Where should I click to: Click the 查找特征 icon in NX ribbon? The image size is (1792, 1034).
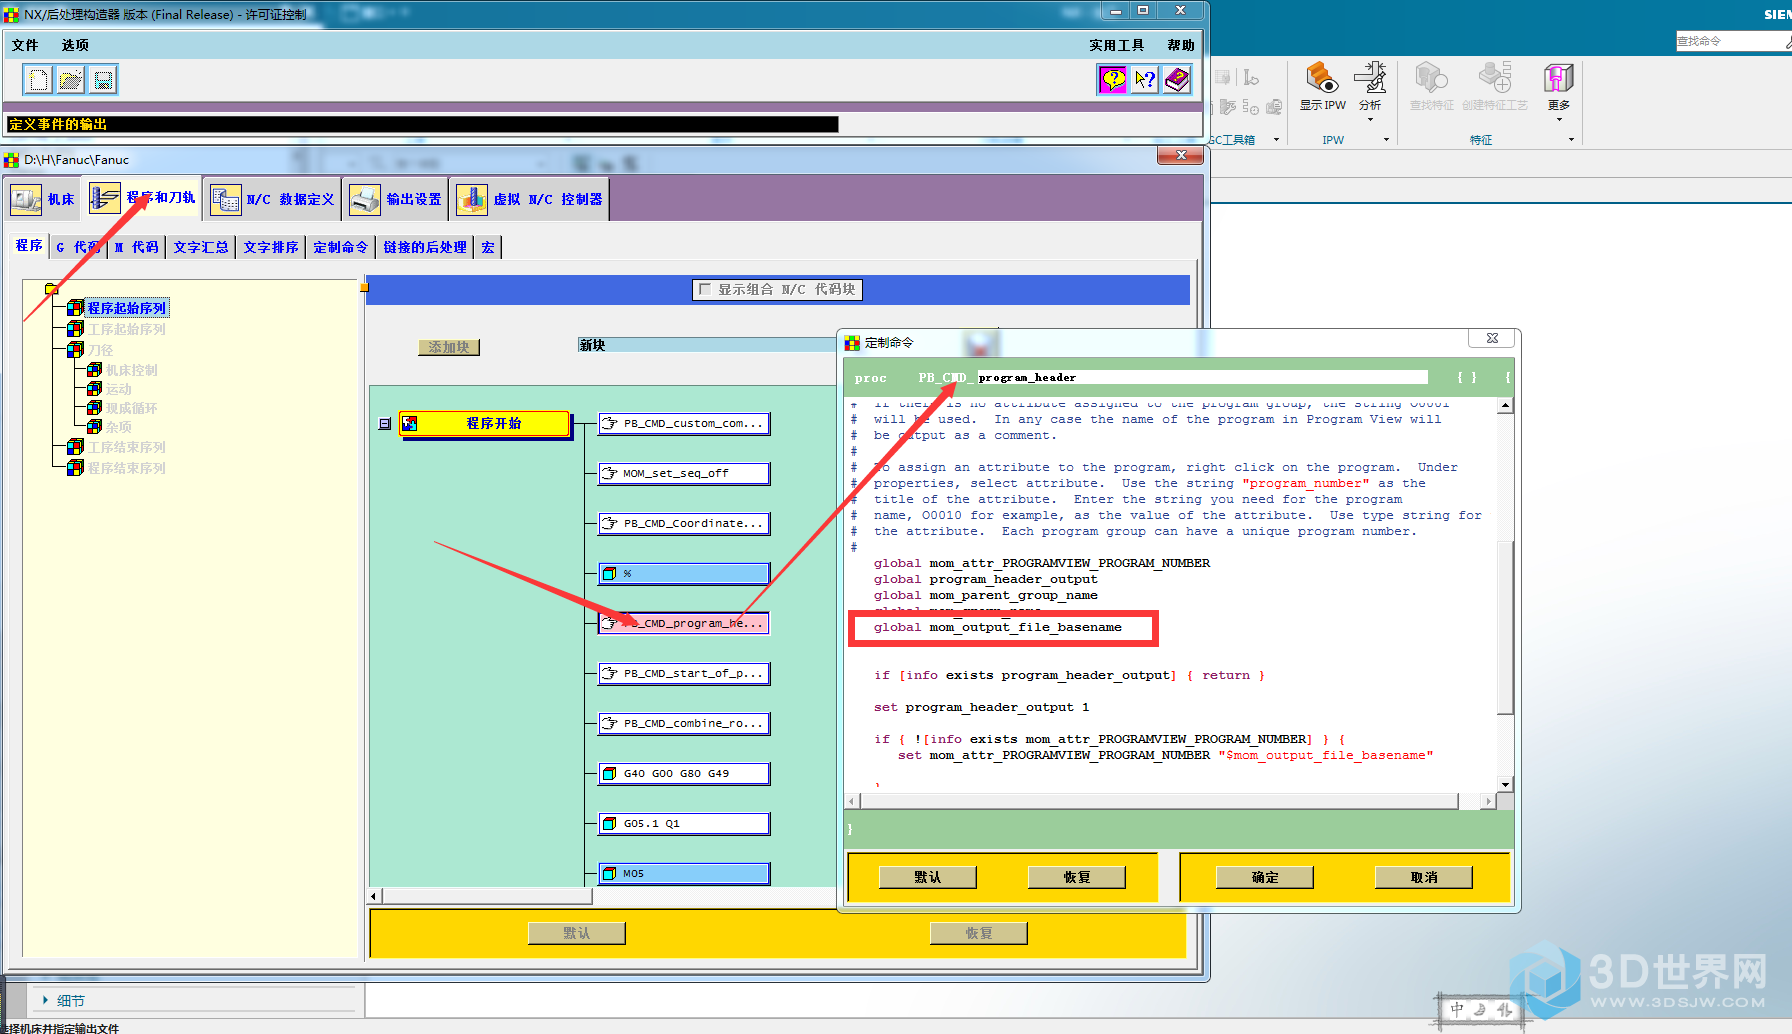1431,78
